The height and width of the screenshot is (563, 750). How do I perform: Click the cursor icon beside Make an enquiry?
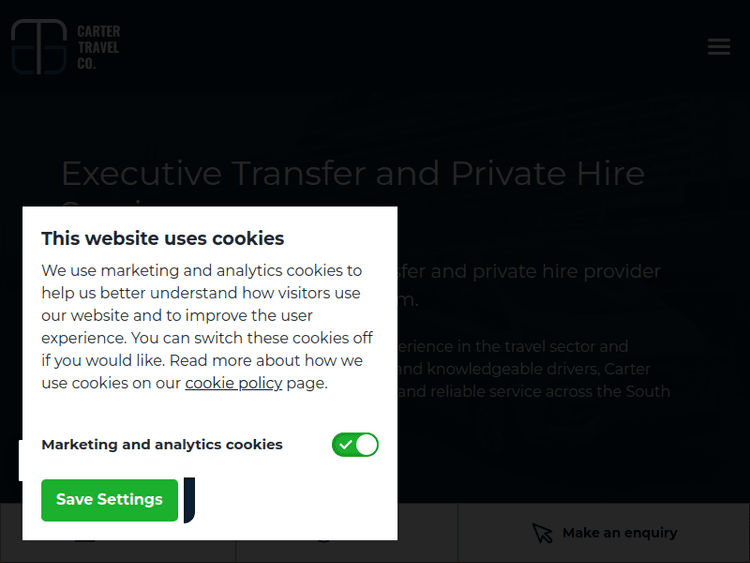click(x=542, y=533)
